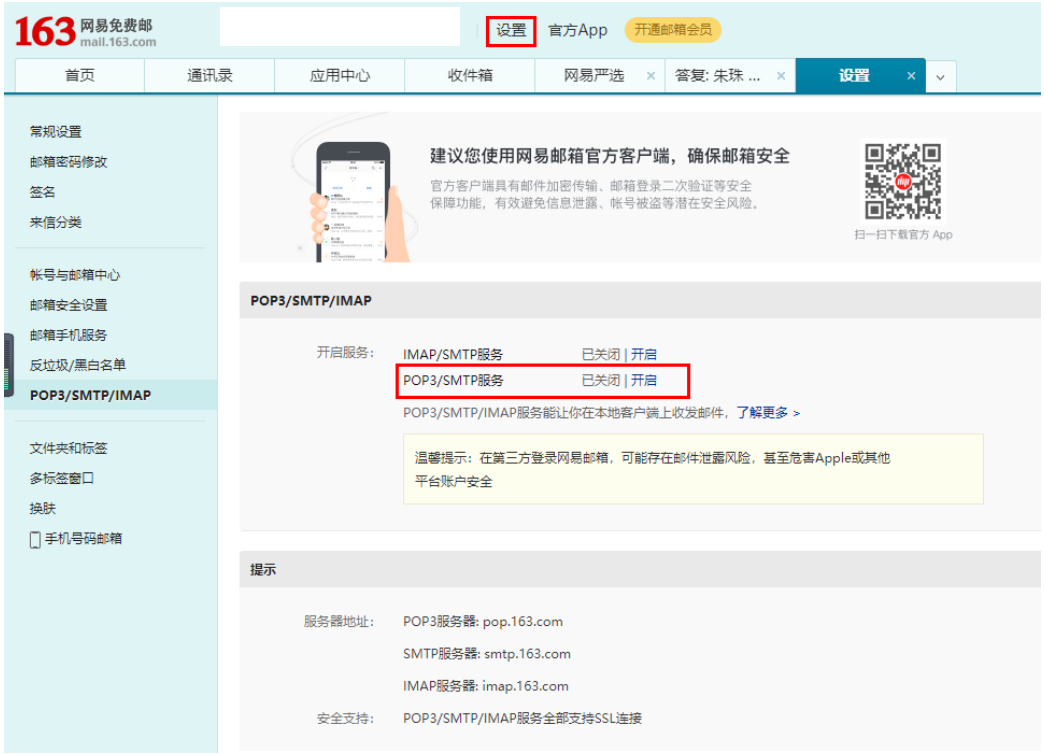
Task: Open 邮箱手机服务 in the sidebar
Action: [69, 335]
